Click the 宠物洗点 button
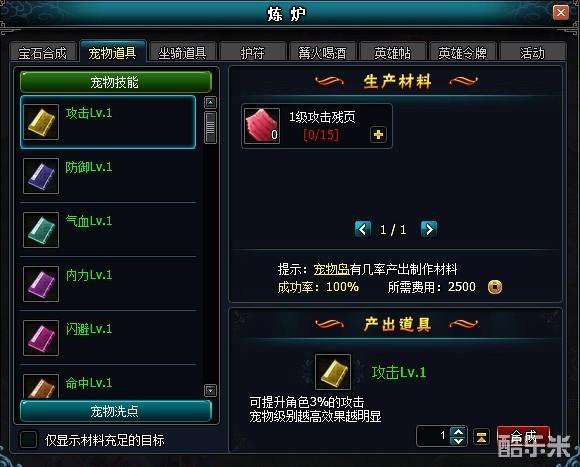 coord(116,411)
